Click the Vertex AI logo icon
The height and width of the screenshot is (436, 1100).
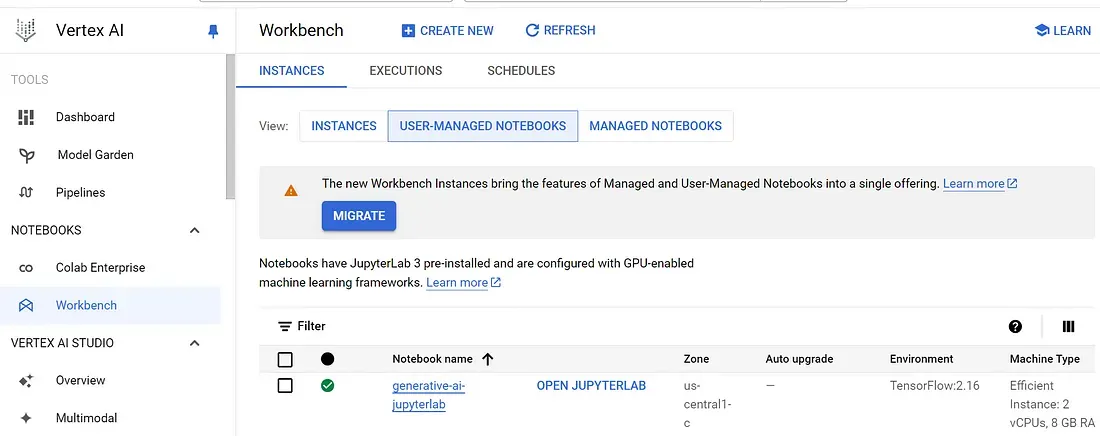tap(26, 30)
